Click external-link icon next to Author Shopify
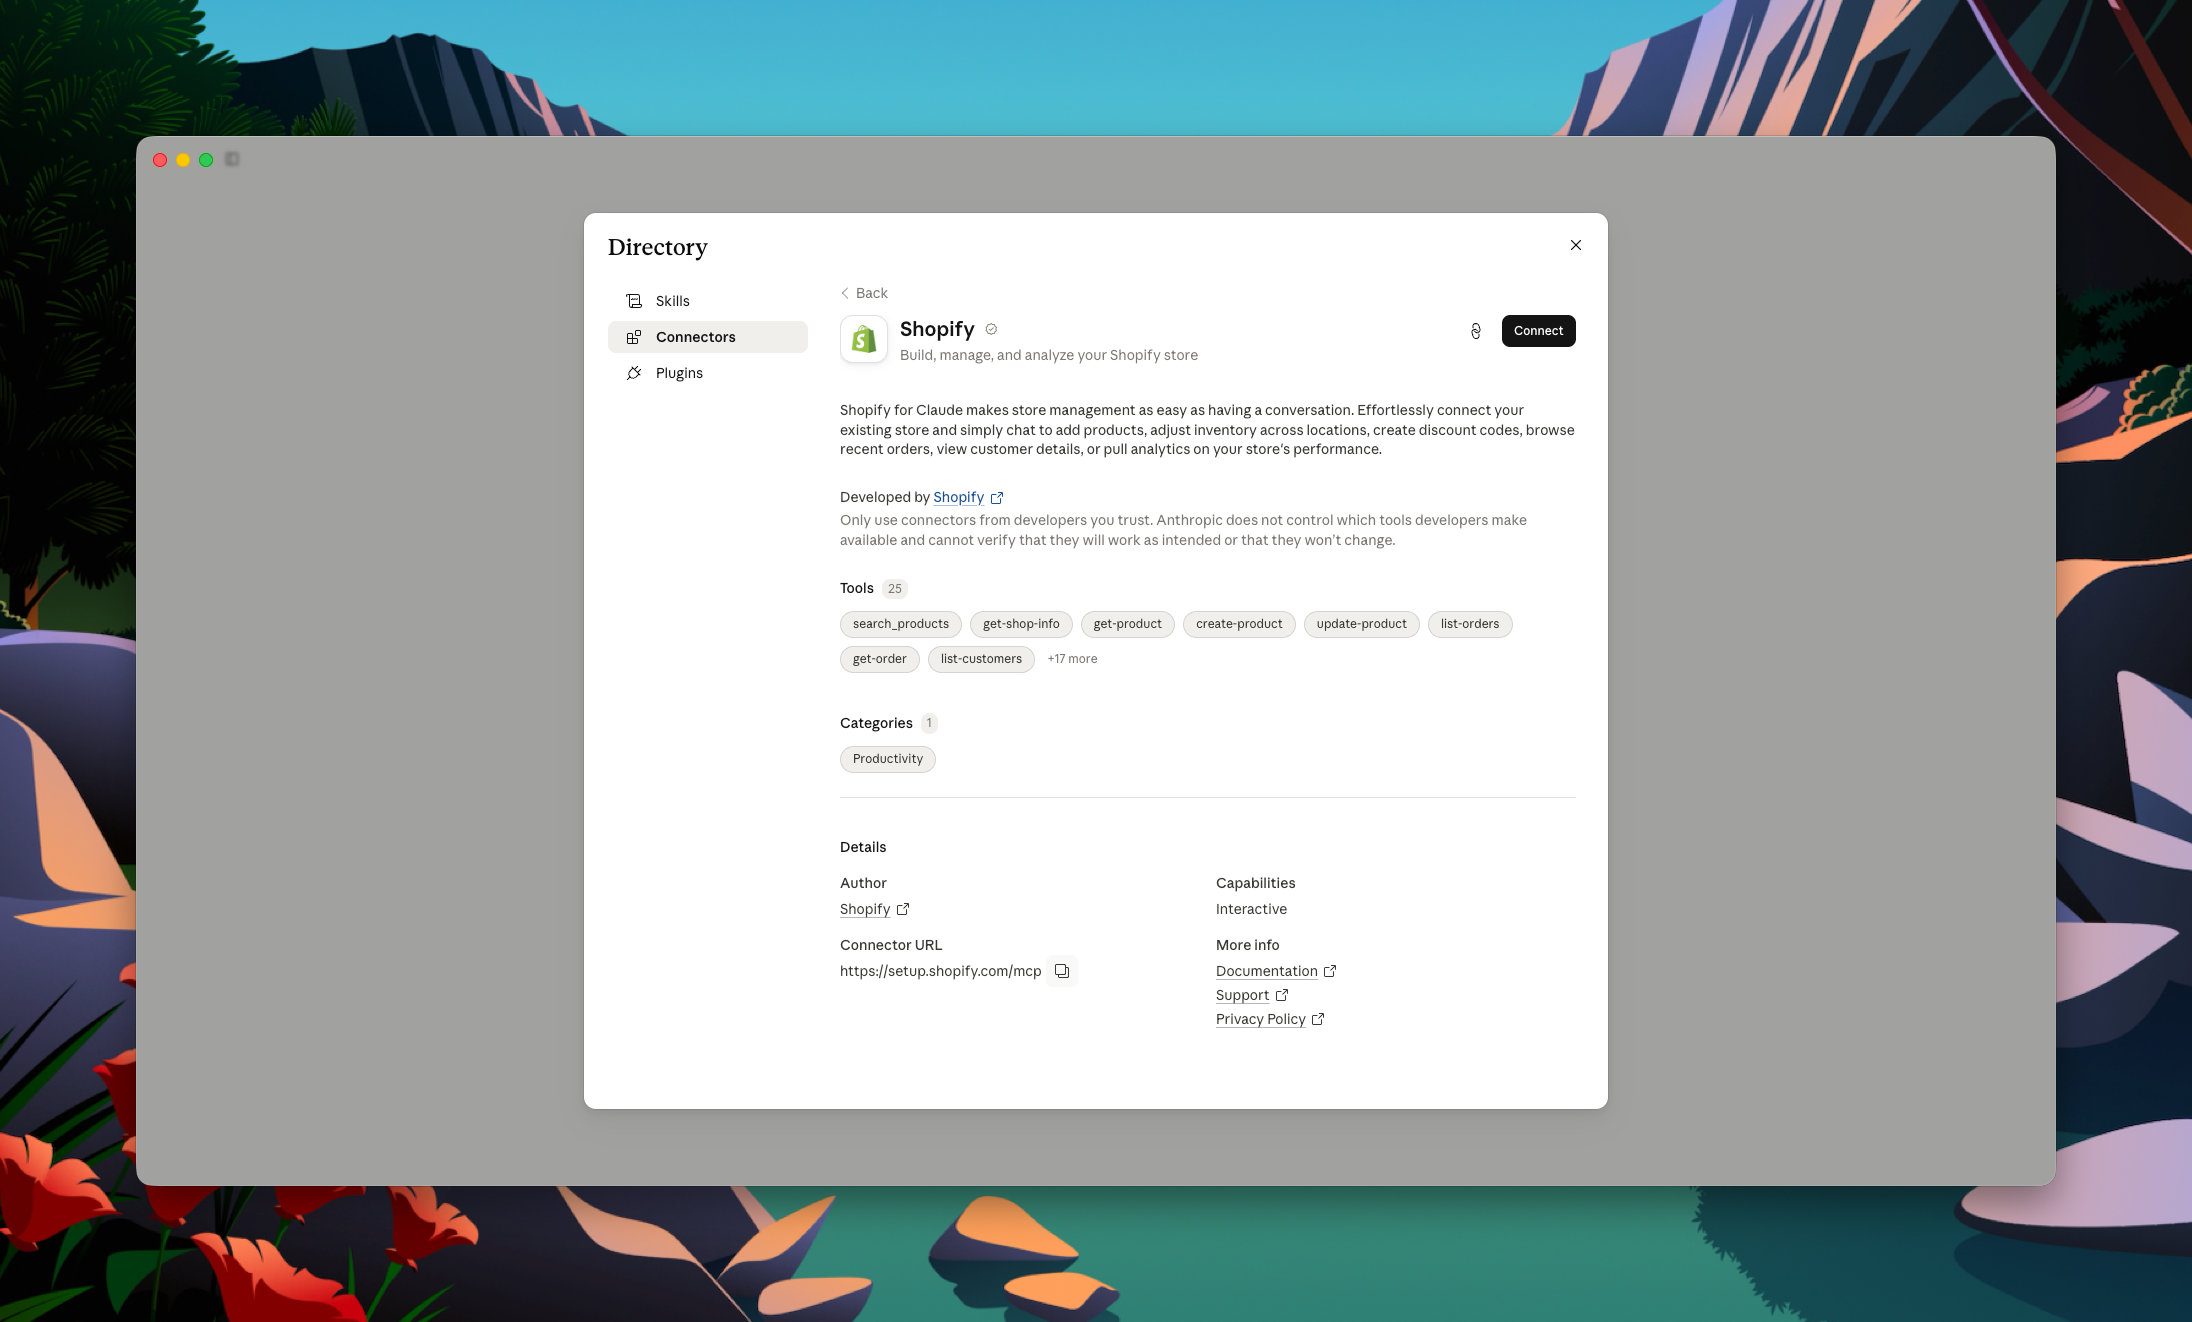2192x1322 pixels. [903, 909]
